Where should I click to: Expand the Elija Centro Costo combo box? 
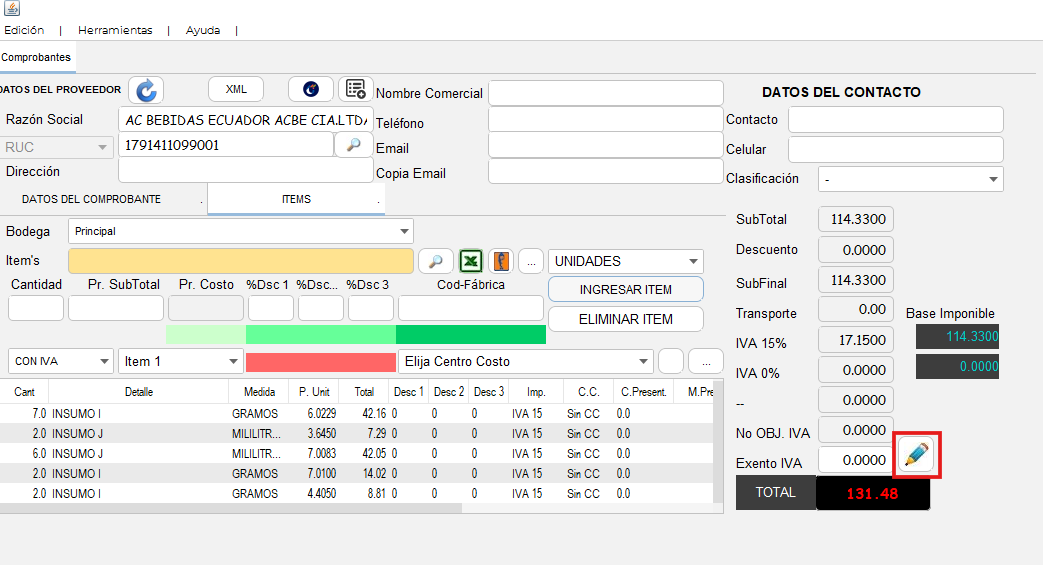pos(525,361)
